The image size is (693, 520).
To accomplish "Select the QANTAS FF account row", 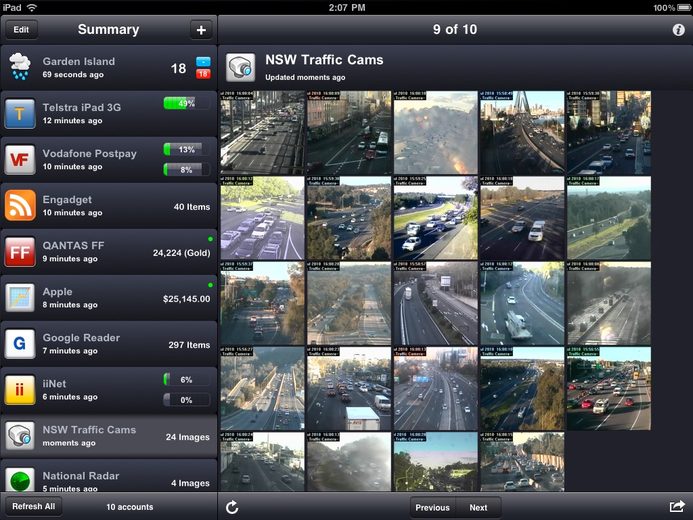I will (109, 252).
